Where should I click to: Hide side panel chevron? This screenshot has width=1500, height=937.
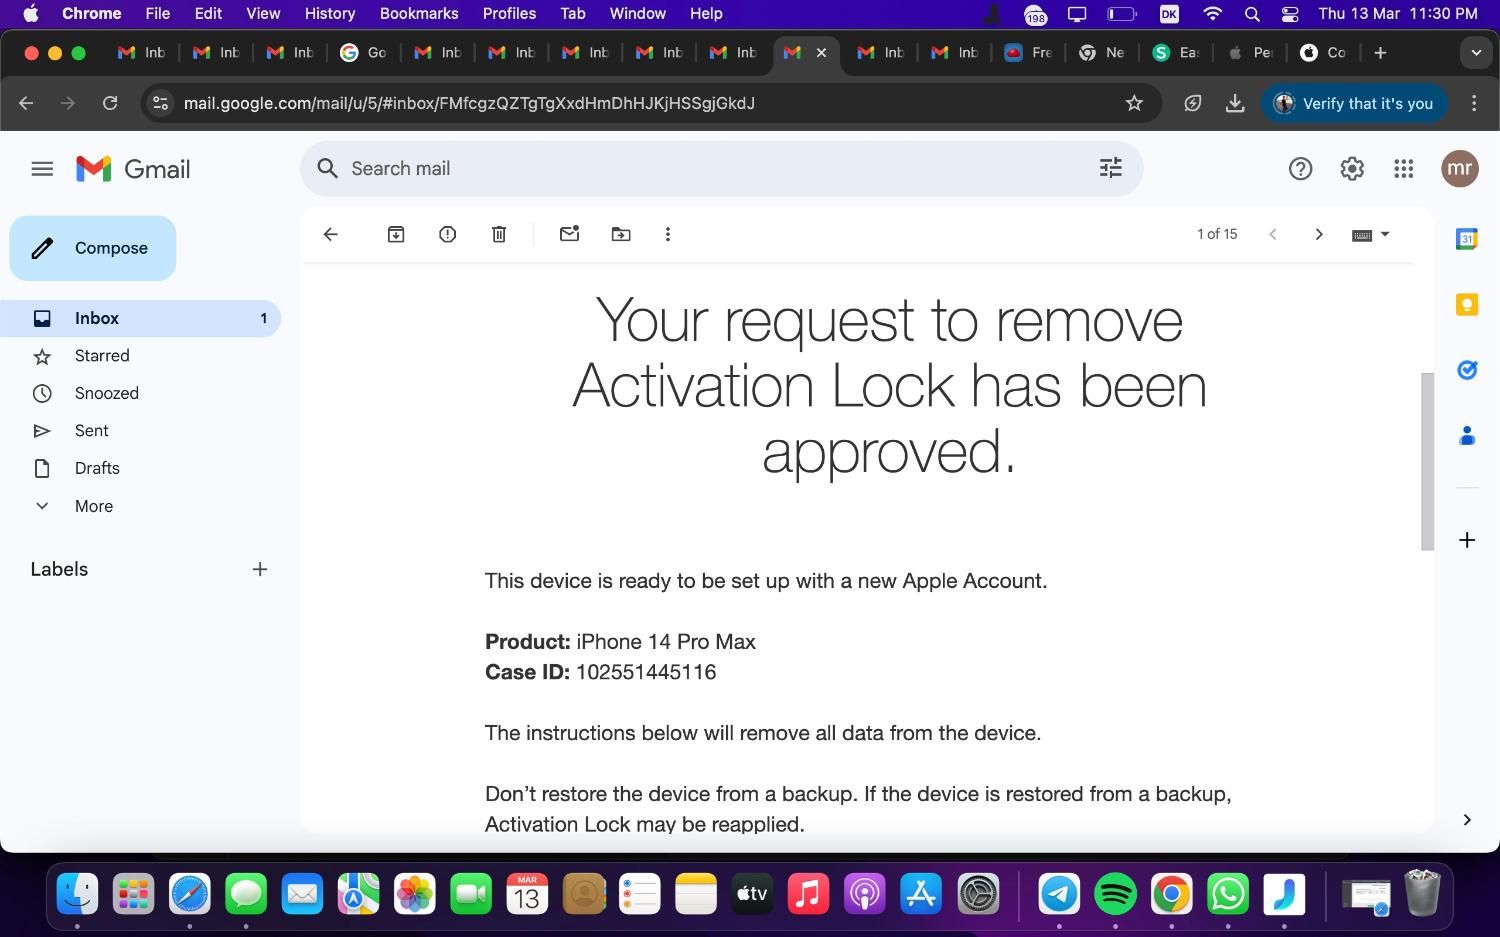[1467, 820]
